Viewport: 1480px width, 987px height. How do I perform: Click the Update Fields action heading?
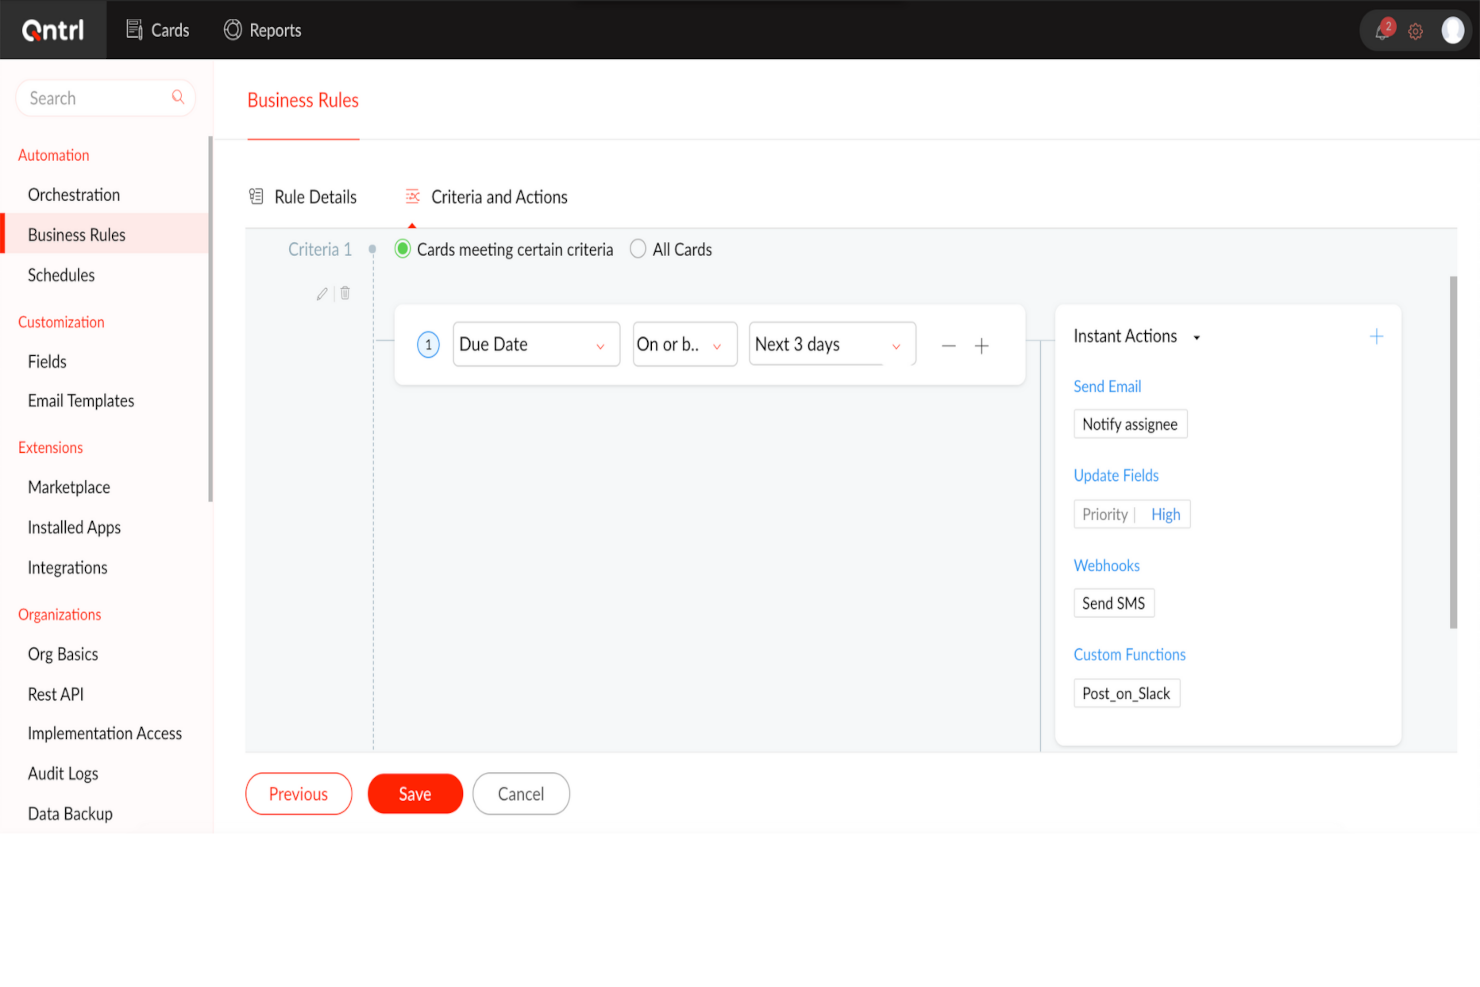click(1116, 475)
